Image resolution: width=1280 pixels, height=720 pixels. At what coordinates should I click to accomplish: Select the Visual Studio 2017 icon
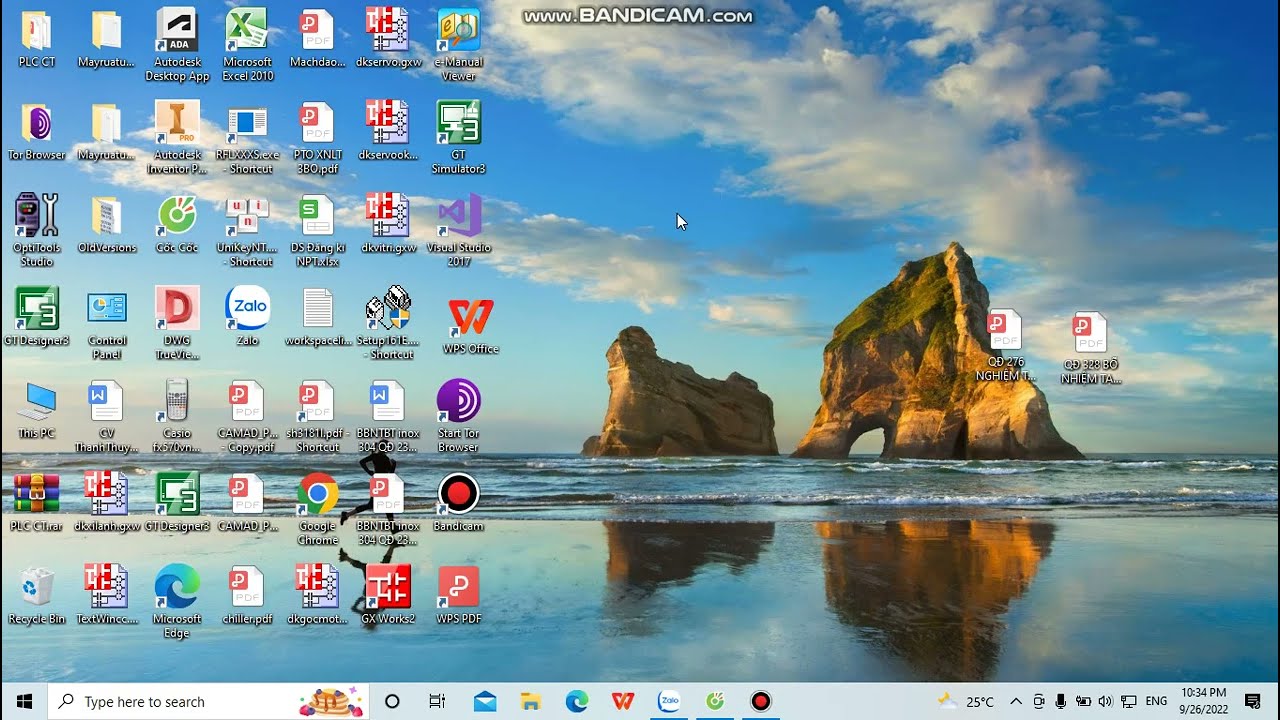(x=459, y=230)
